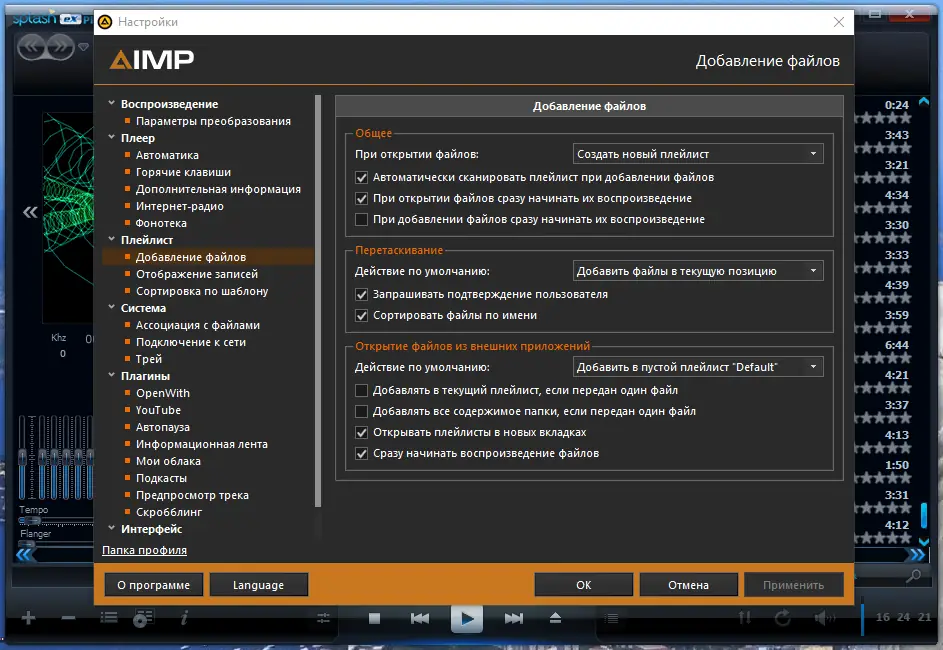This screenshot has width=943, height=650.
Task: Open the 'Папка профиля' link
Action: [144, 550]
